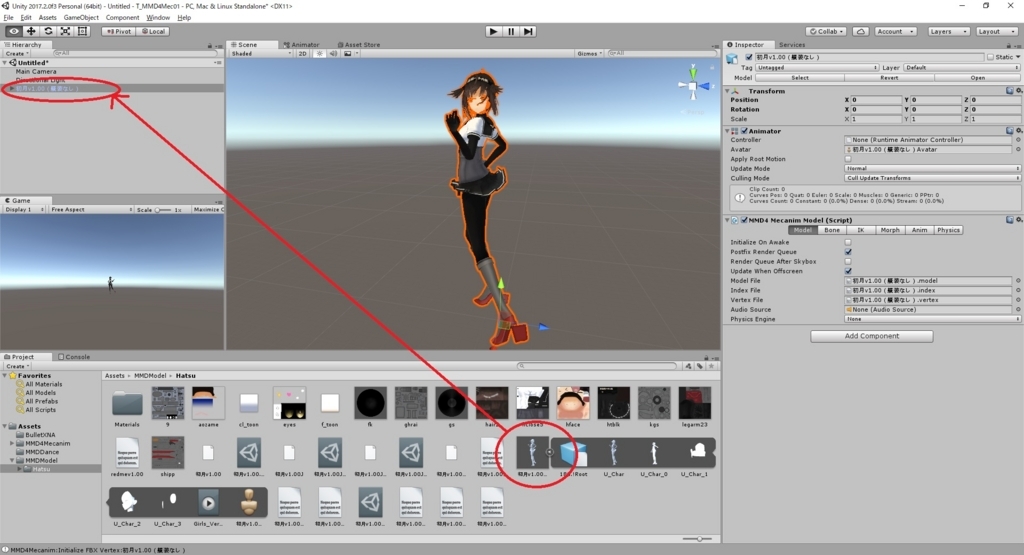This screenshot has height=555, width=1024.
Task: Toggle Render Queue After Skybox checkbox
Action: pos(848,261)
